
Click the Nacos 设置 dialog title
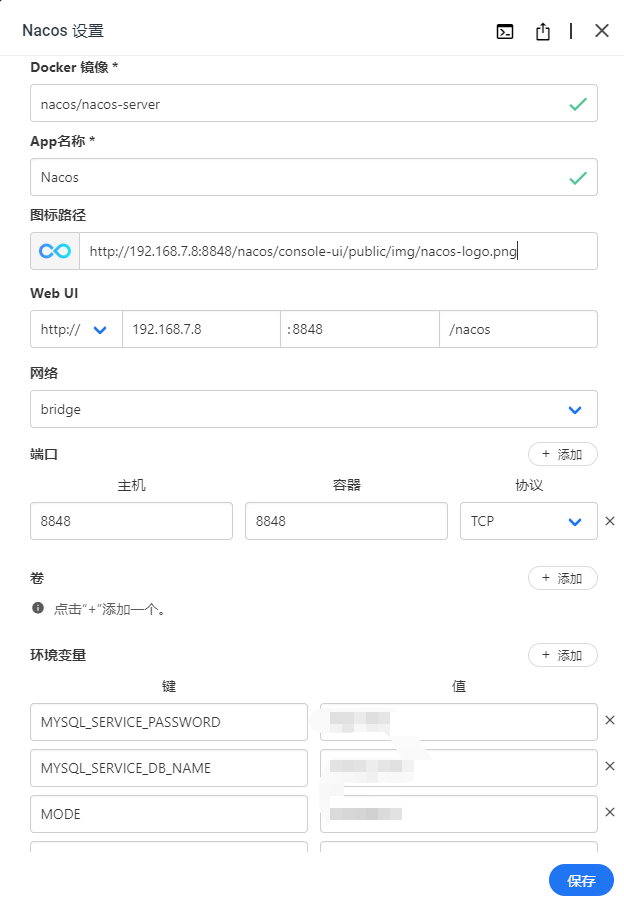click(63, 30)
